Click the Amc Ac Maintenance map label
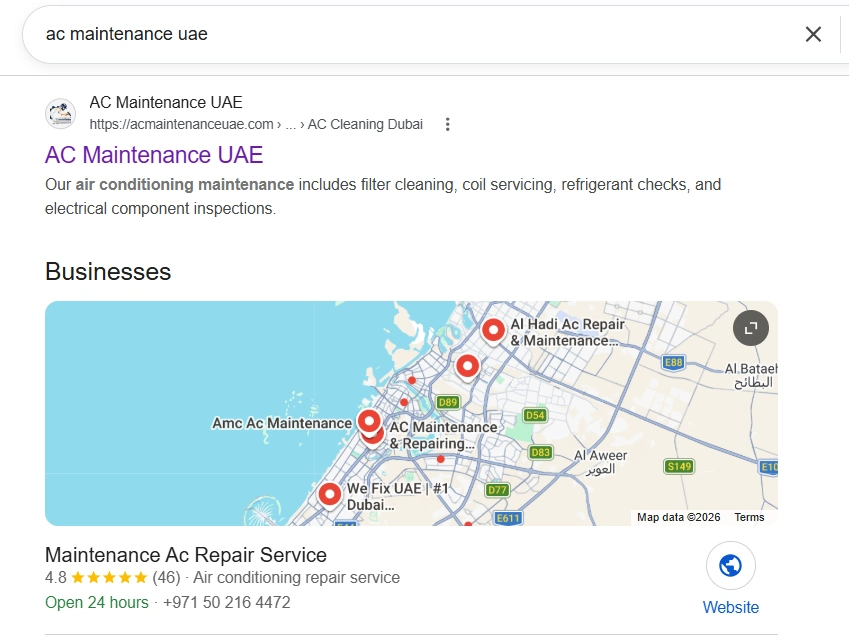This screenshot has width=849, height=636. (282, 423)
